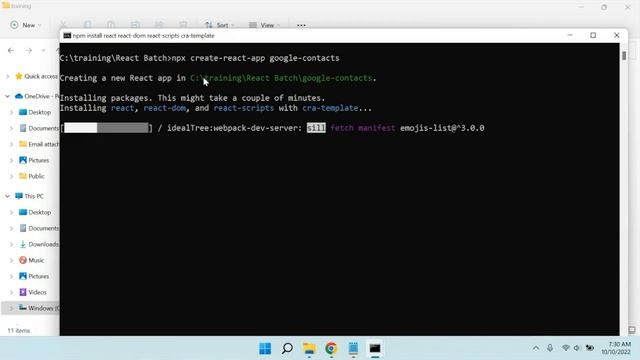Image resolution: width=640 pixels, height=360 pixels.
Task: Click the green google-contacts path text
Action: pos(281,78)
